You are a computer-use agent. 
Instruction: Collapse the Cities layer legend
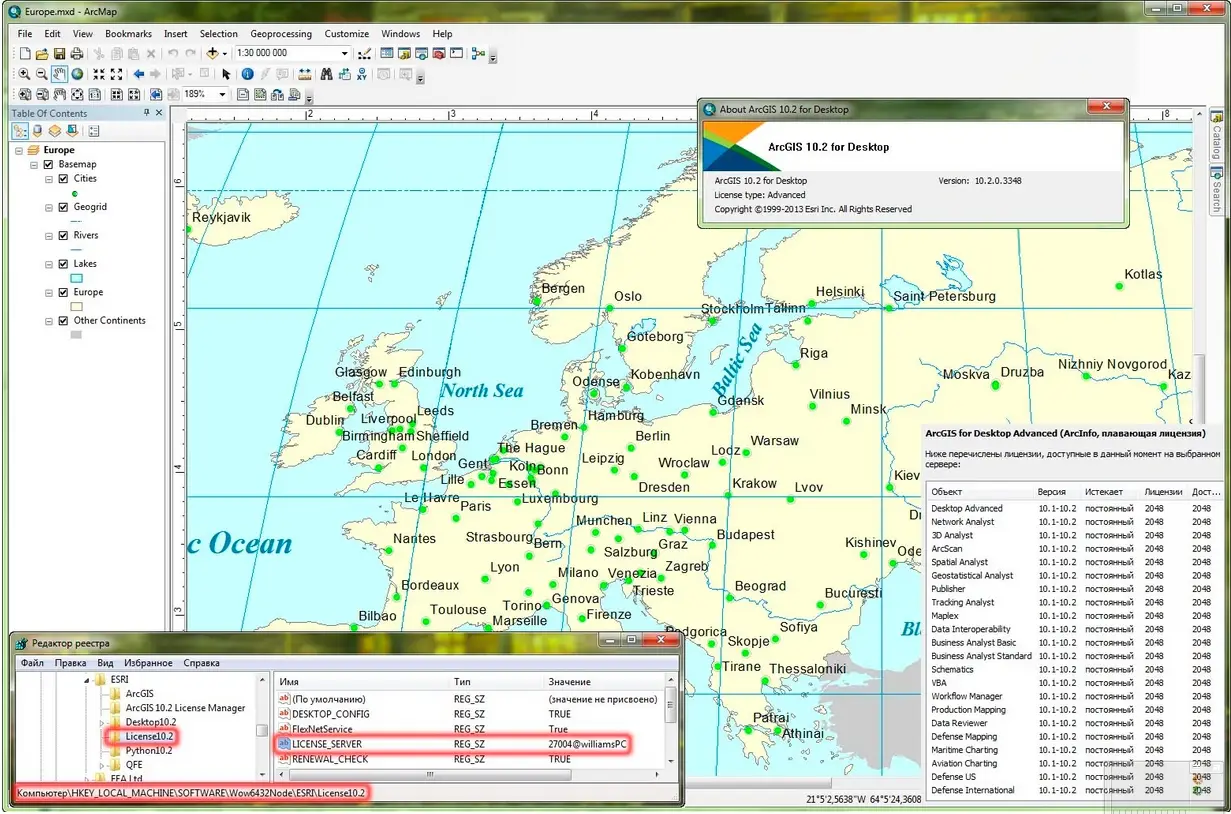point(50,179)
